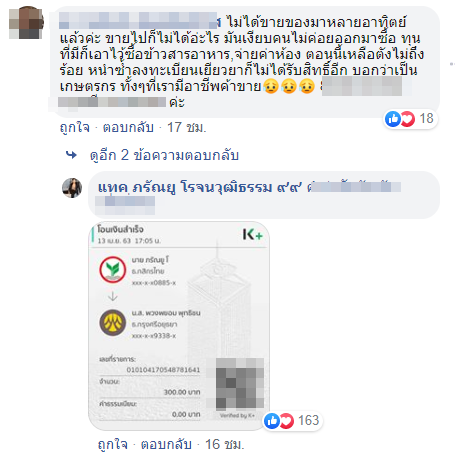Viewport: 455px width, 462px height.
Task: Click the blue like icon beside 163
Action: click(272, 421)
